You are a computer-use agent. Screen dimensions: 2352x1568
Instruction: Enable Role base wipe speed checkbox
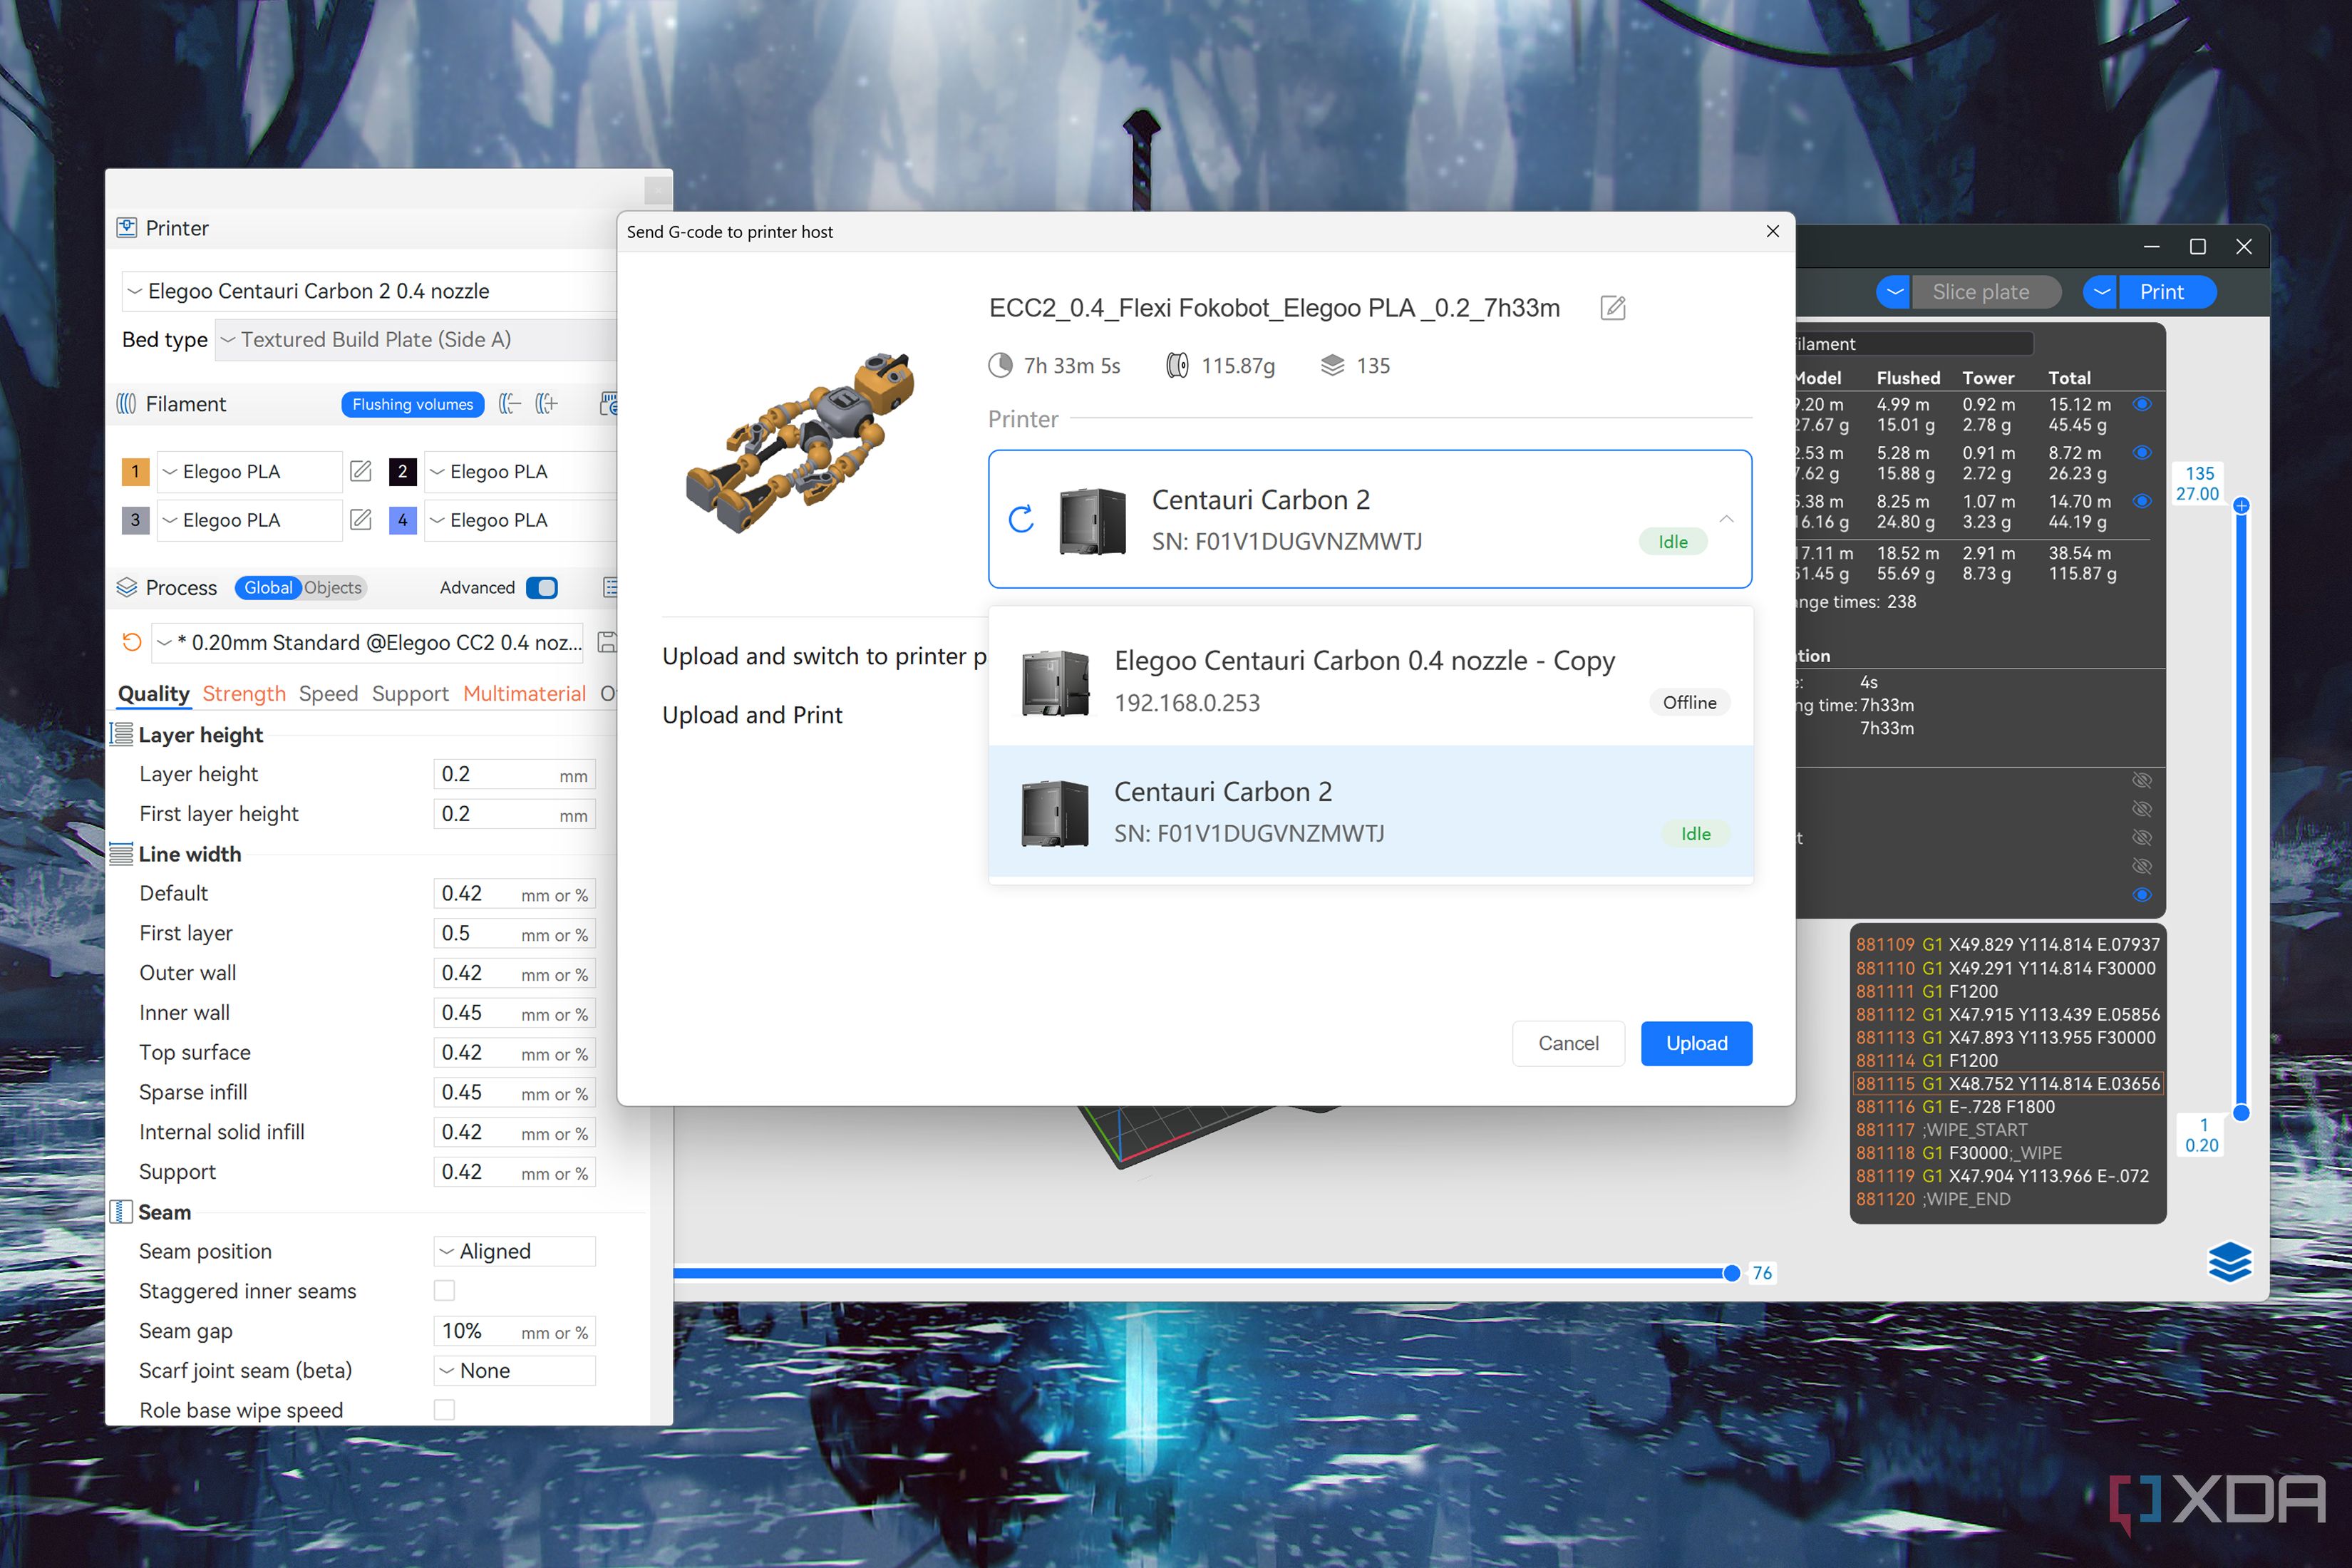tap(444, 1410)
